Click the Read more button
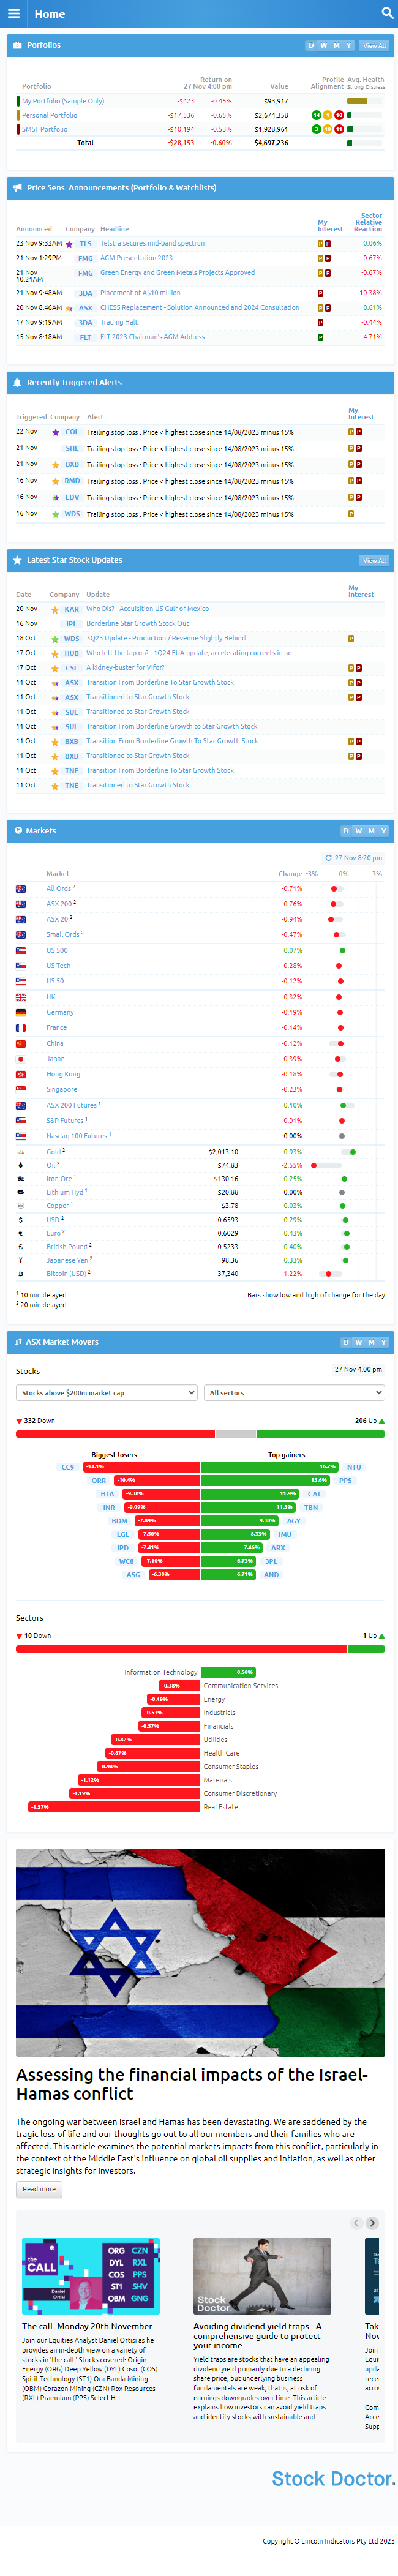 click(39, 2189)
